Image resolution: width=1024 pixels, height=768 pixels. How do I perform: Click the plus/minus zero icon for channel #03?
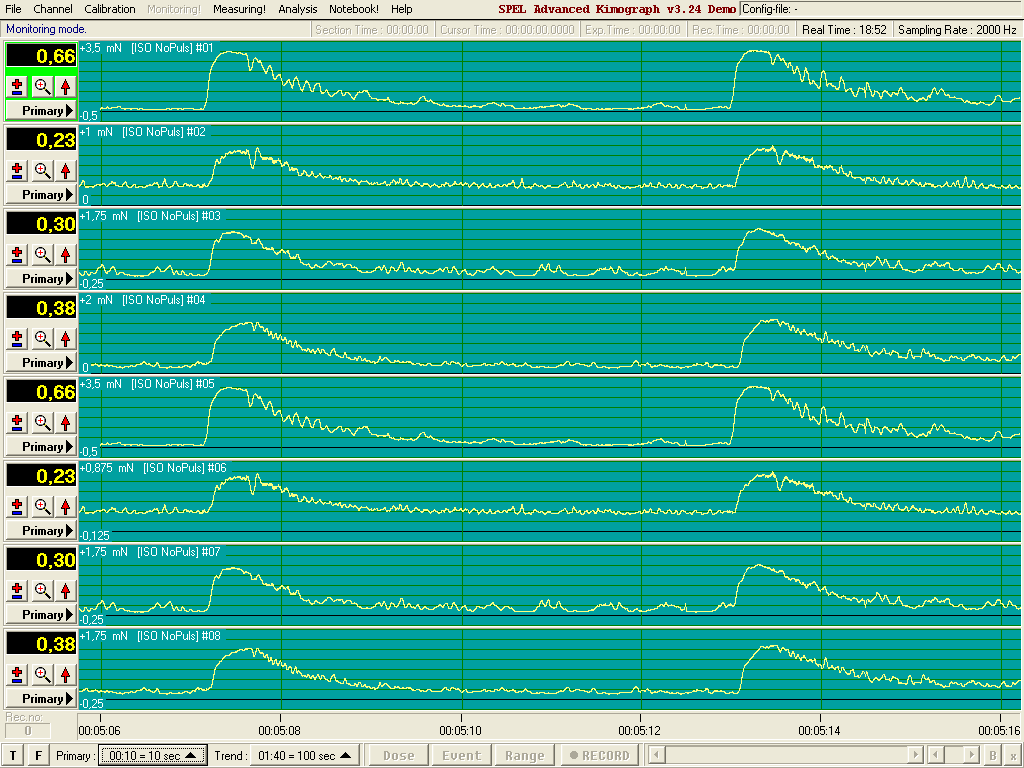[x=18, y=254]
